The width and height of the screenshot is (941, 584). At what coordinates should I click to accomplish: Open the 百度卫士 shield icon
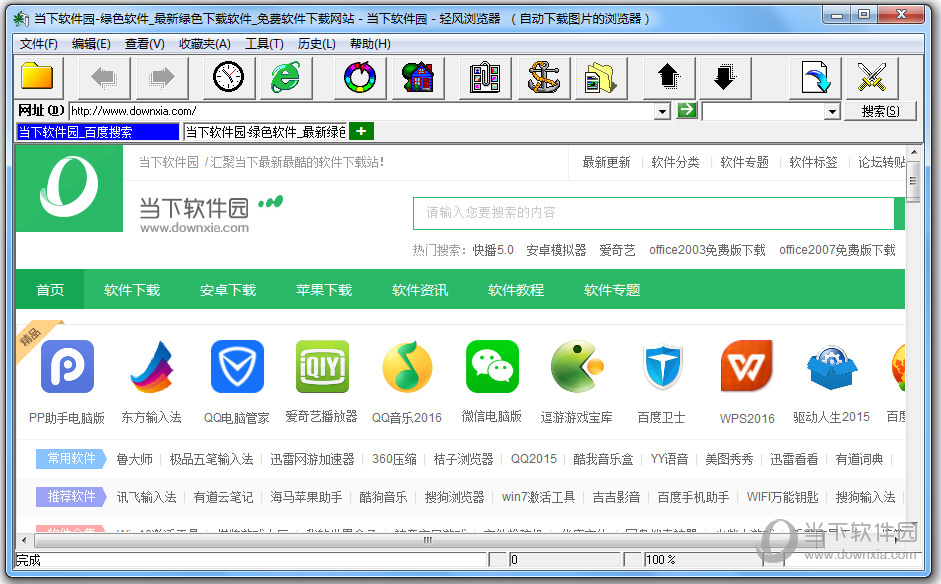(x=662, y=366)
